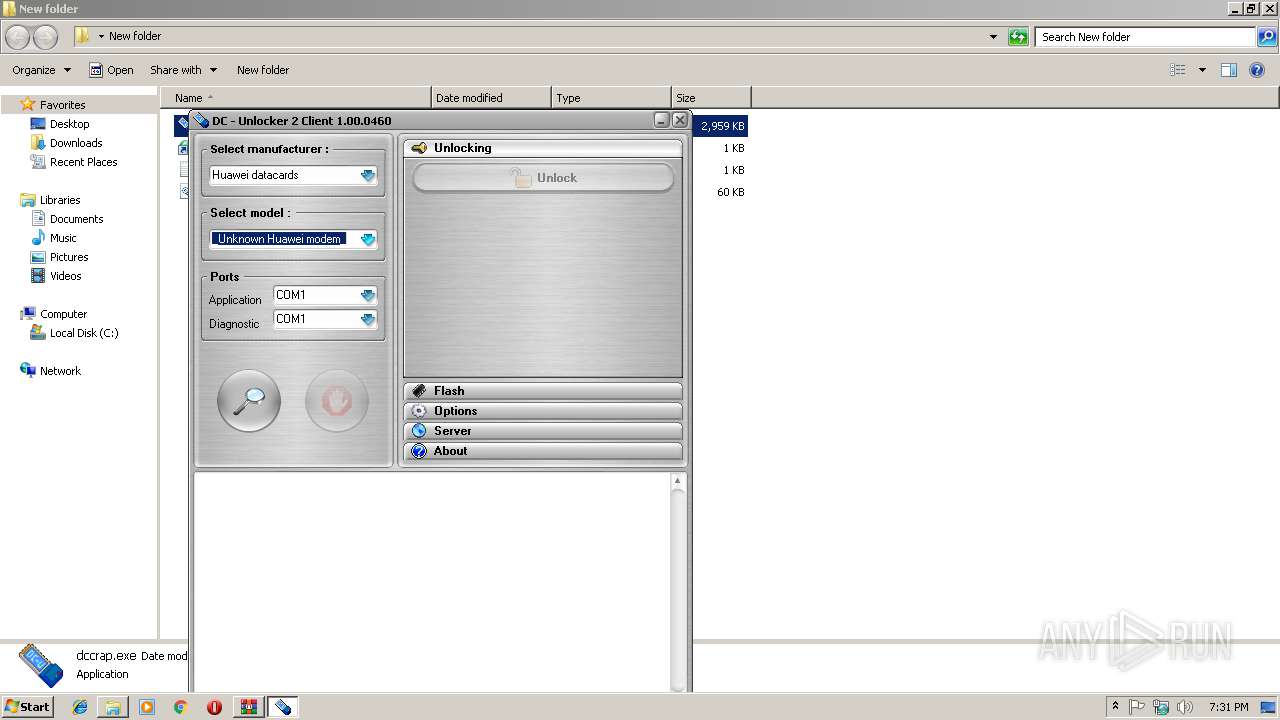Click the Explorer help icon
The image size is (1280, 720).
(1258, 70)
